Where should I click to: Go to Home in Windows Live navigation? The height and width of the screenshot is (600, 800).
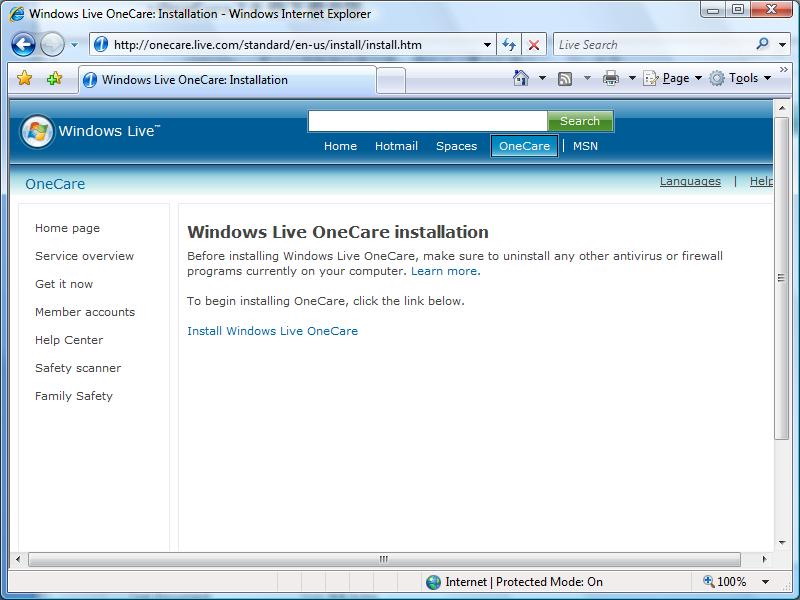[340, 146]
